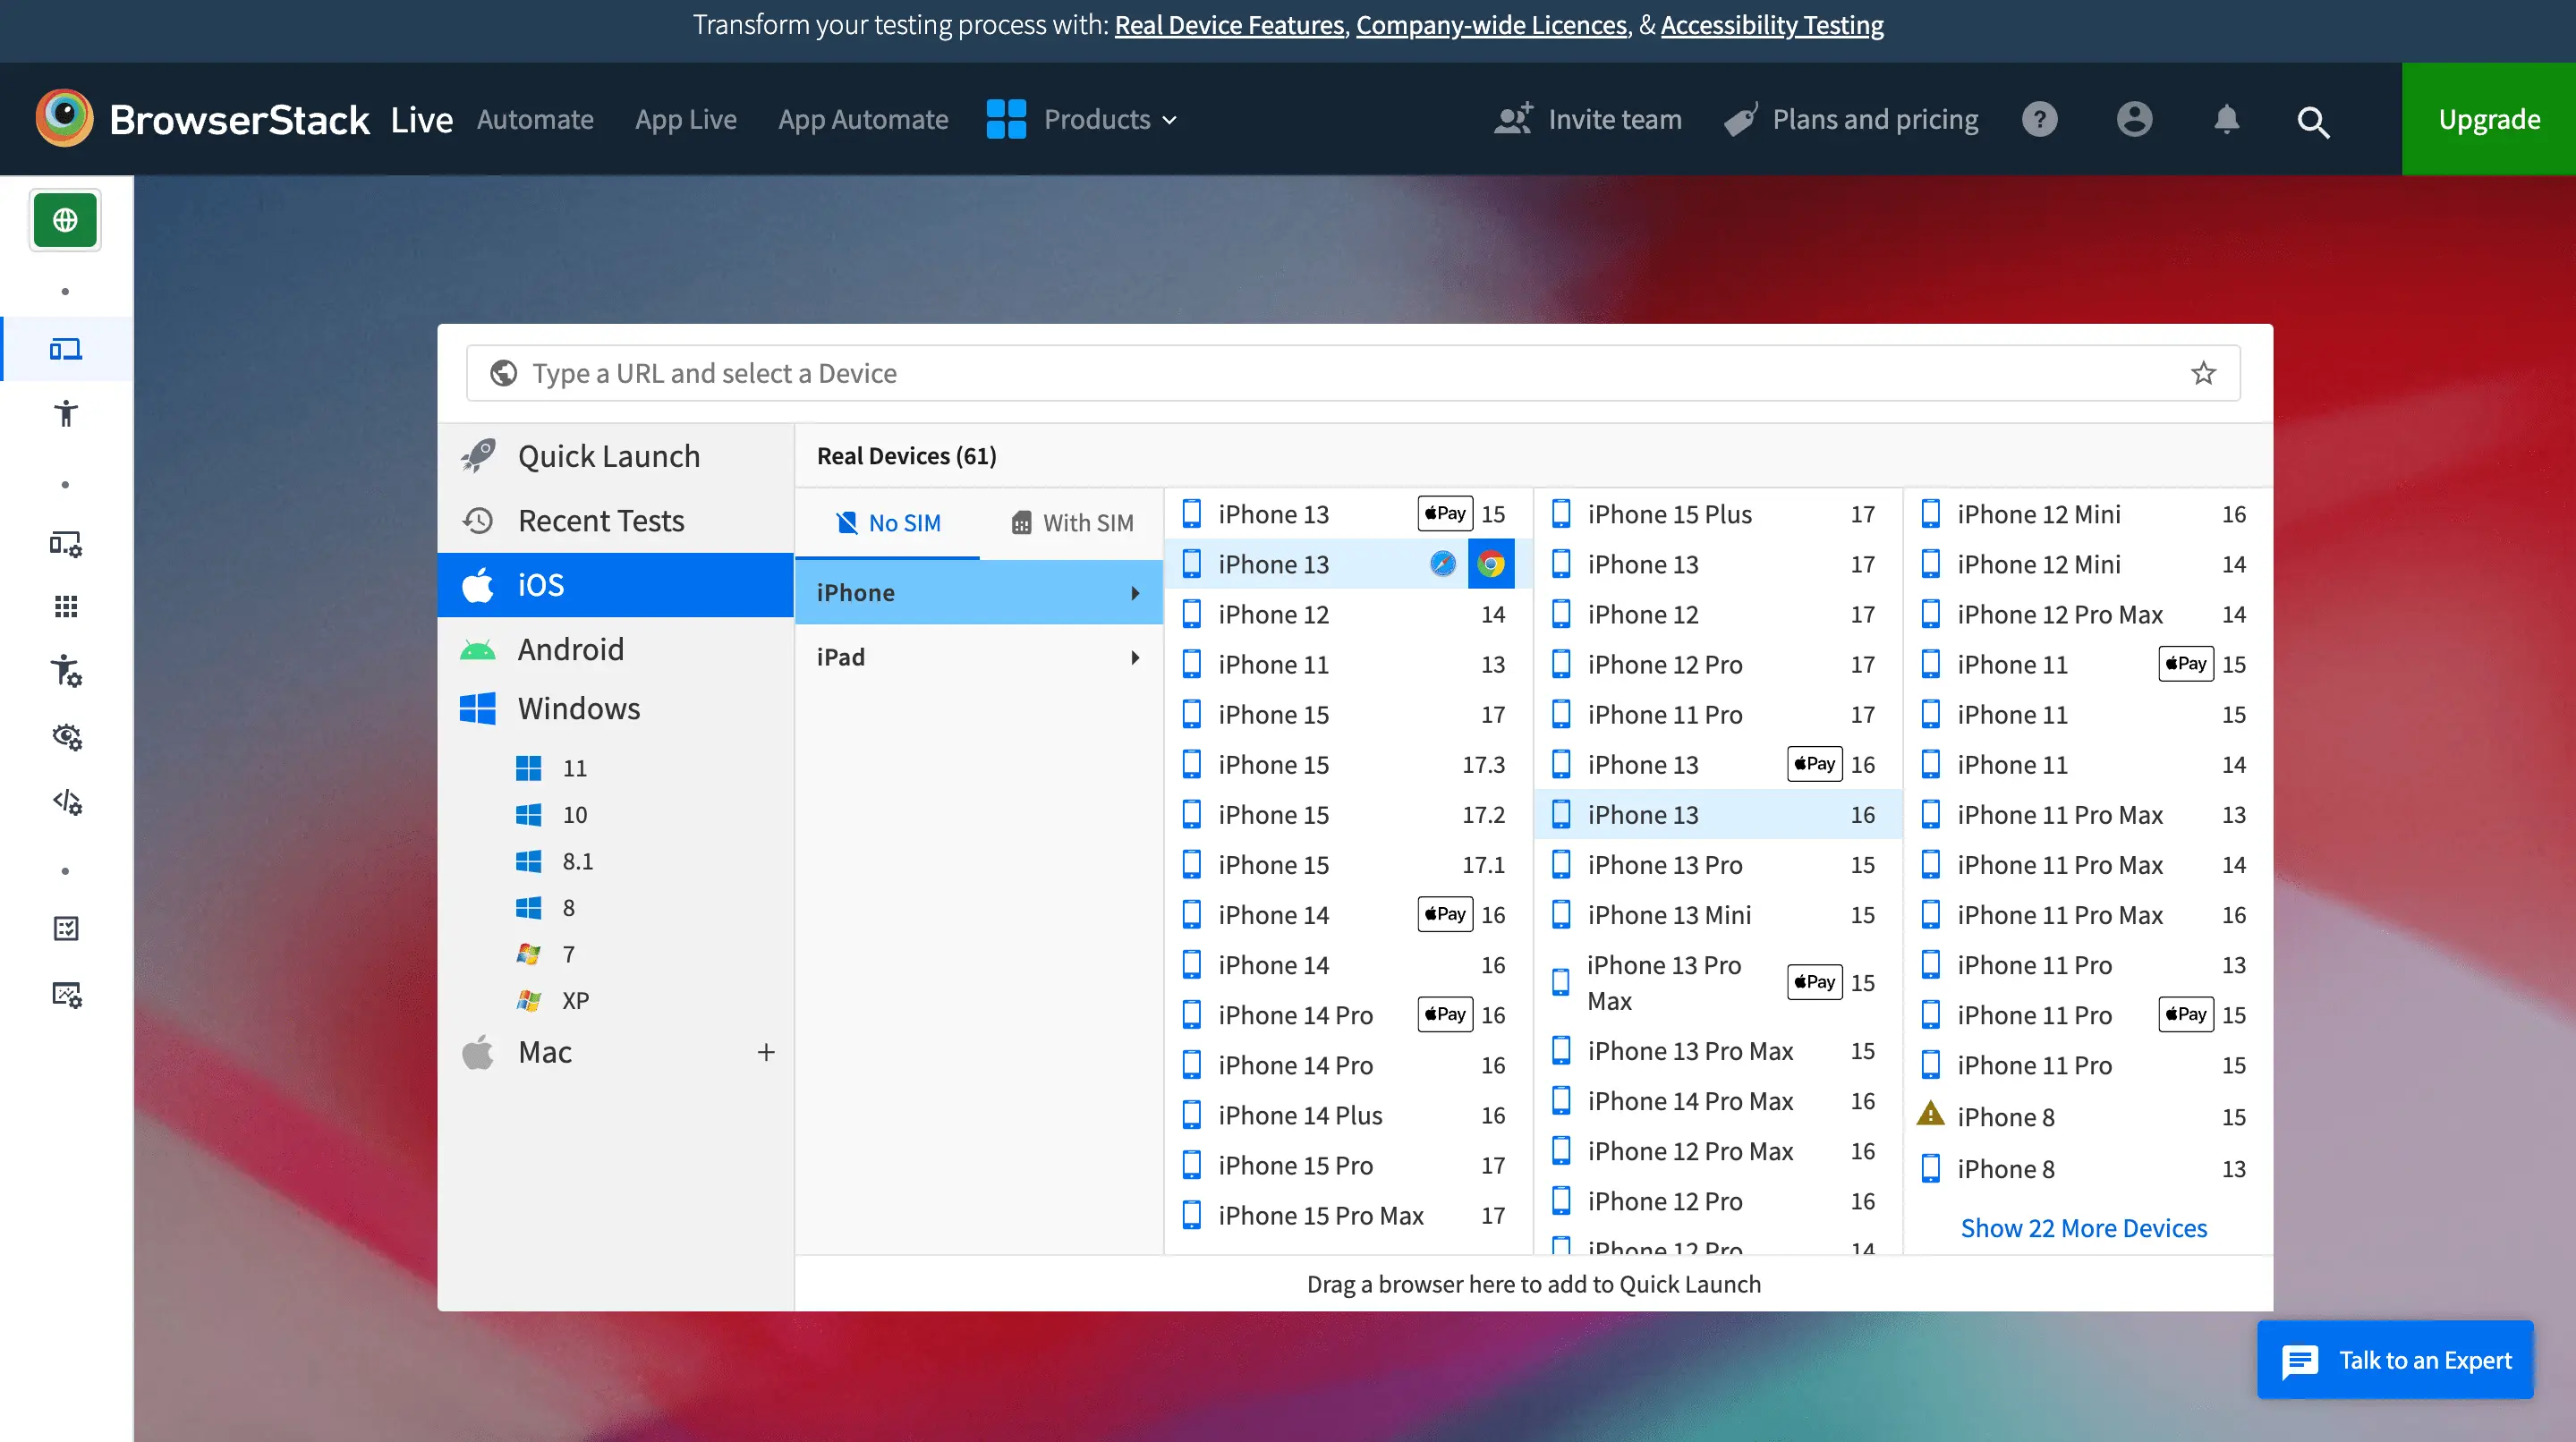Click the bookmark star in URL bar

tap(2203, 373)
